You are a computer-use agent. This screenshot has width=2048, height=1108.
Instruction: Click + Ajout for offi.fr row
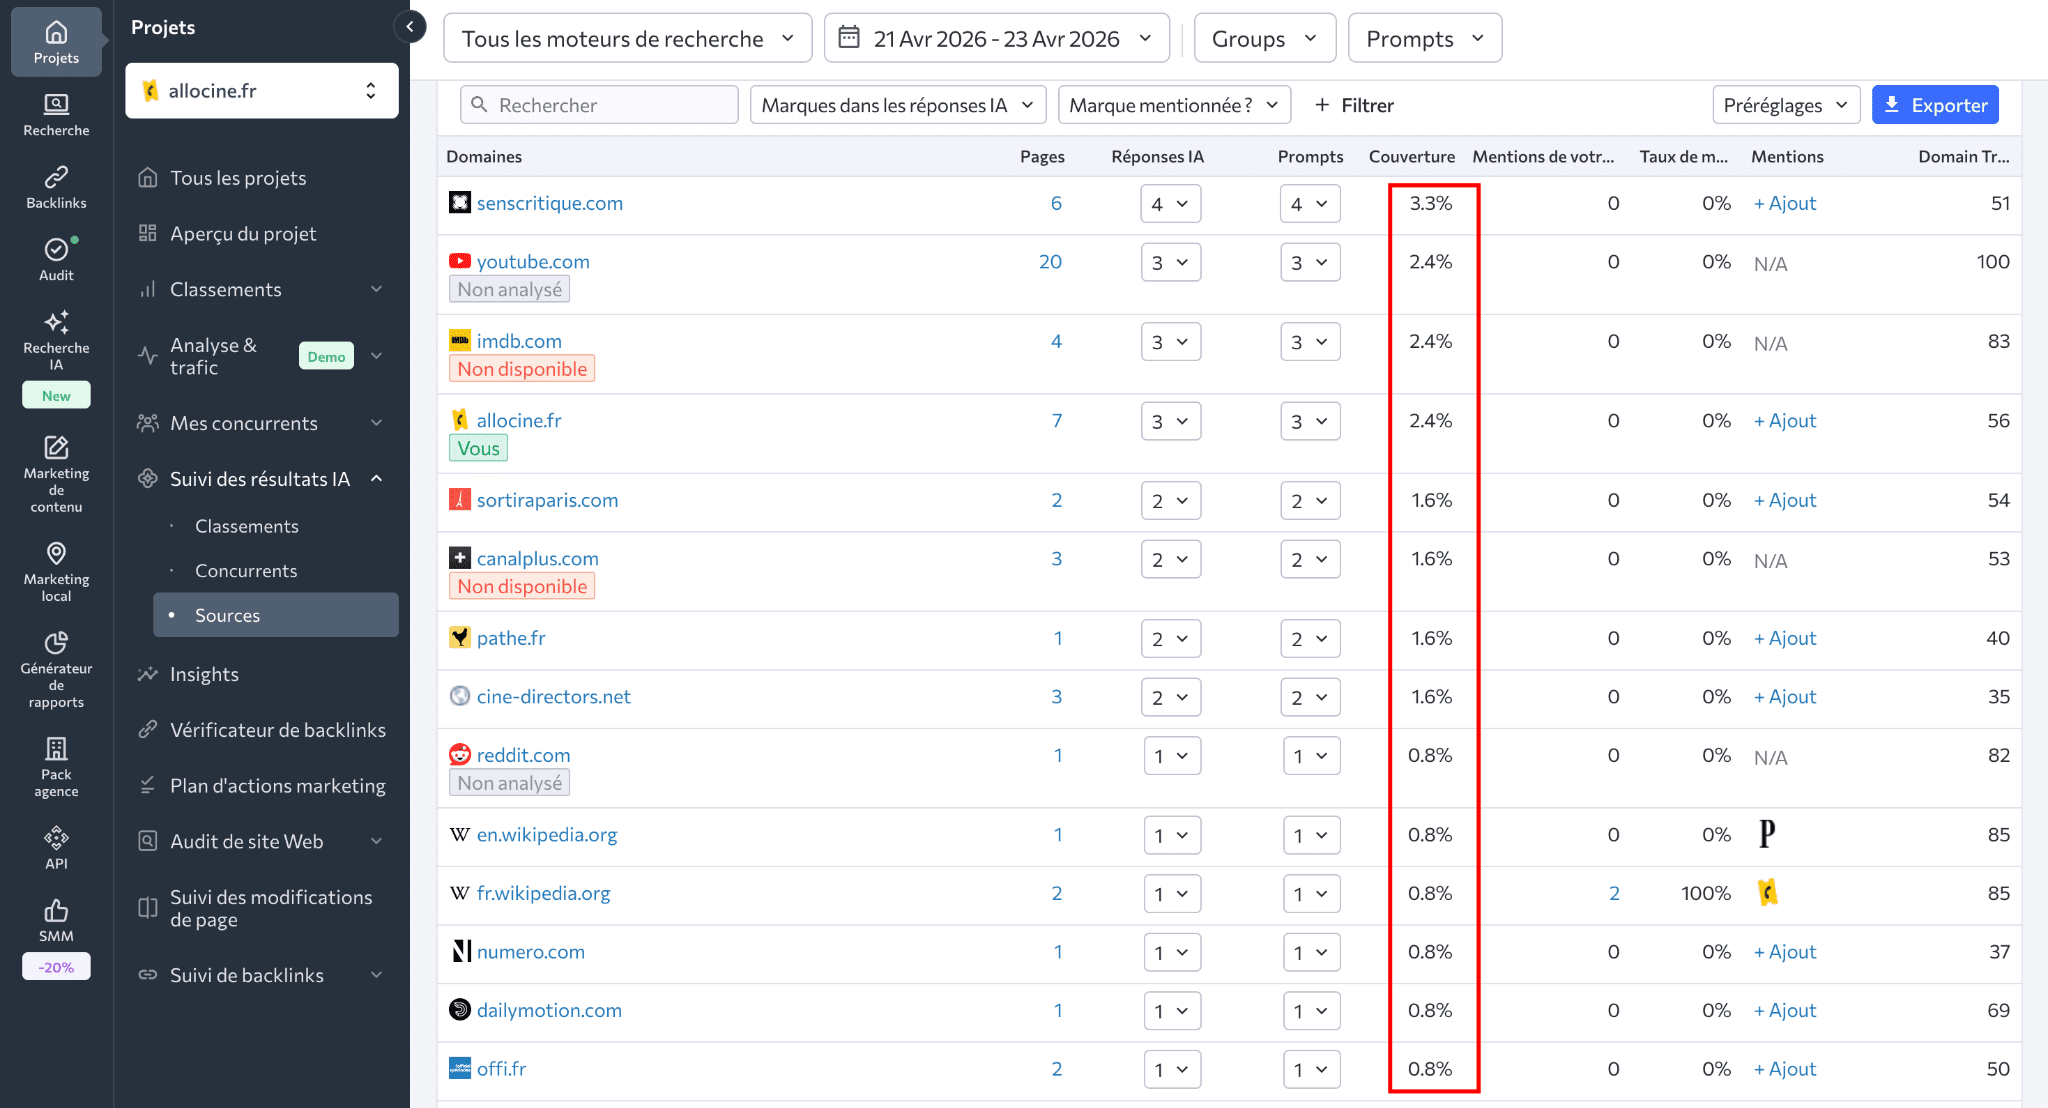point(1785,1069)
